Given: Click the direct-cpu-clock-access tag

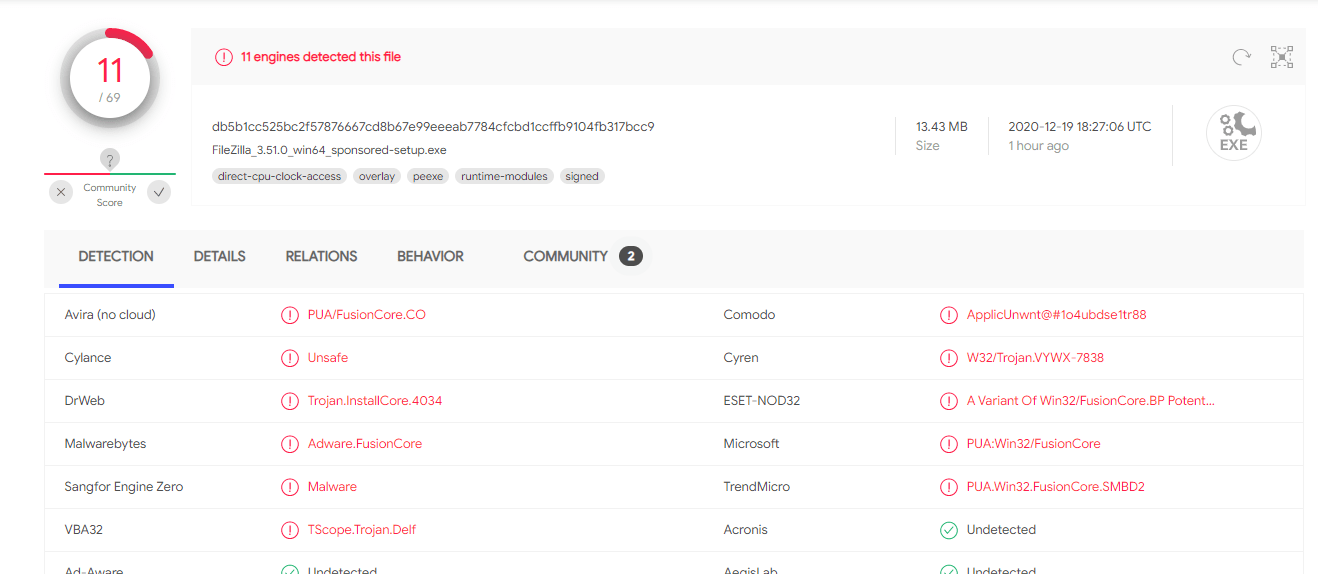Looking at the screenshot, I should pos(279,176).
